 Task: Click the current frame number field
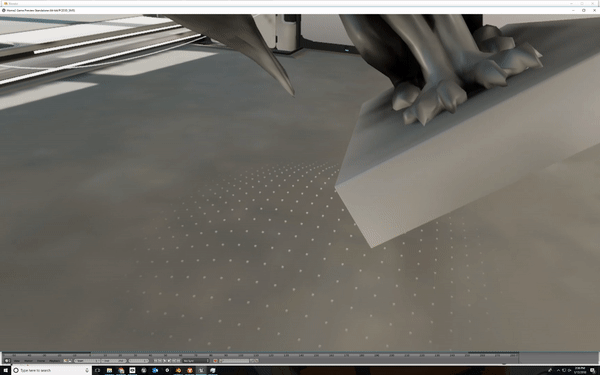(x=139, y=360)
